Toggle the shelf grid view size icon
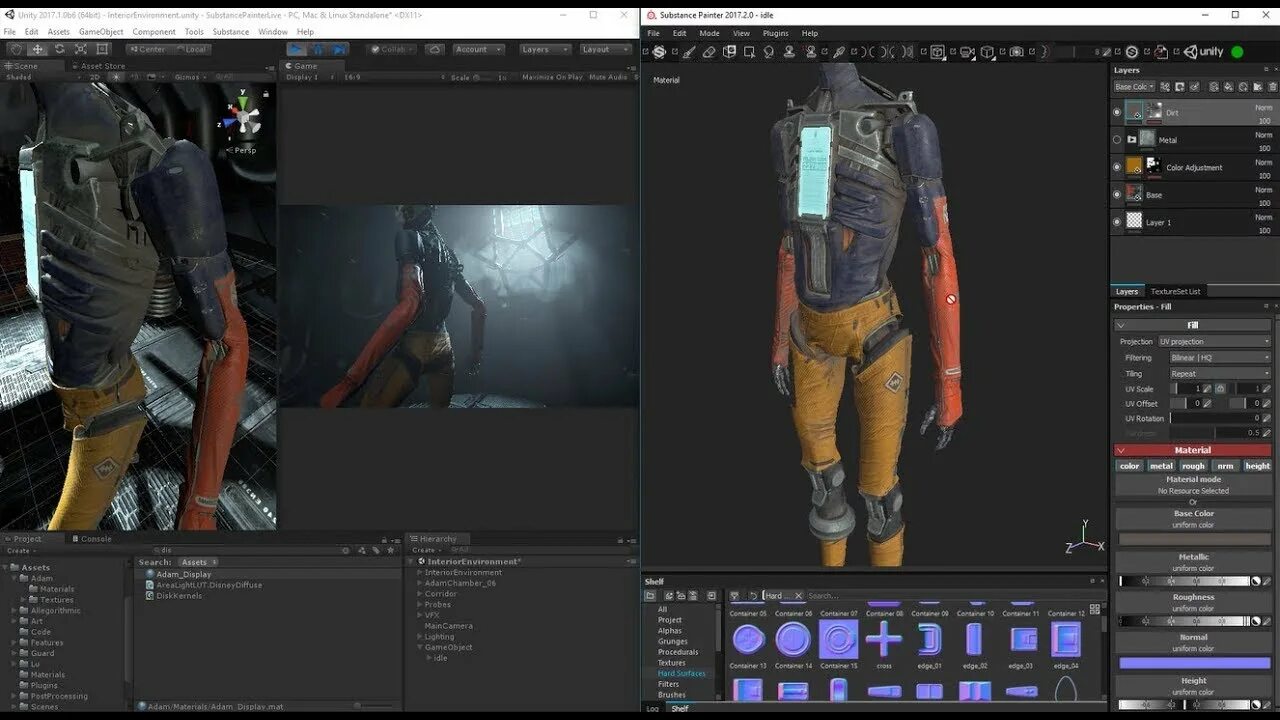 click(x=1095, y=608)
